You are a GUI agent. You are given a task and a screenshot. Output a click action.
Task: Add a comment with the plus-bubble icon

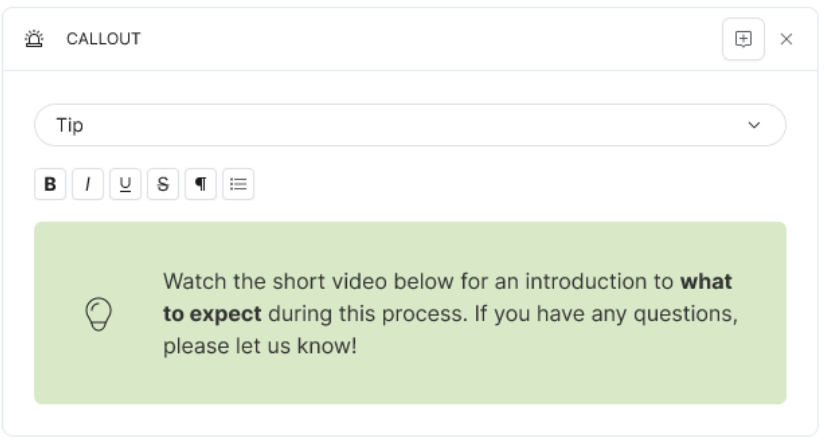tap(743, 39)
